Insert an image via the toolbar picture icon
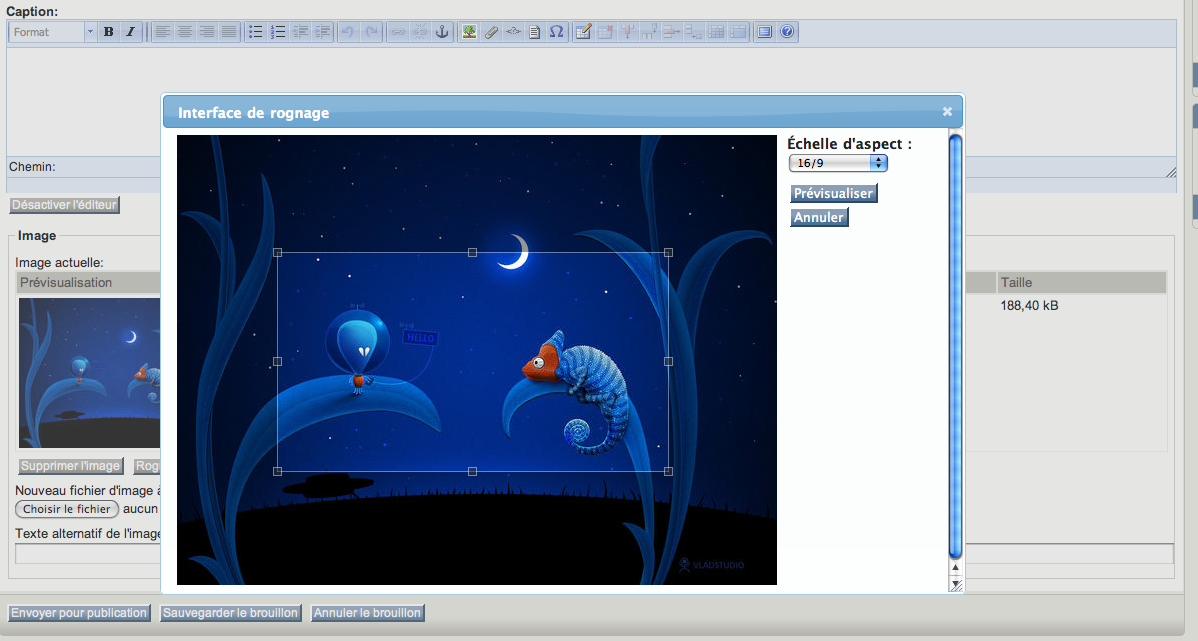 (468, 32)
